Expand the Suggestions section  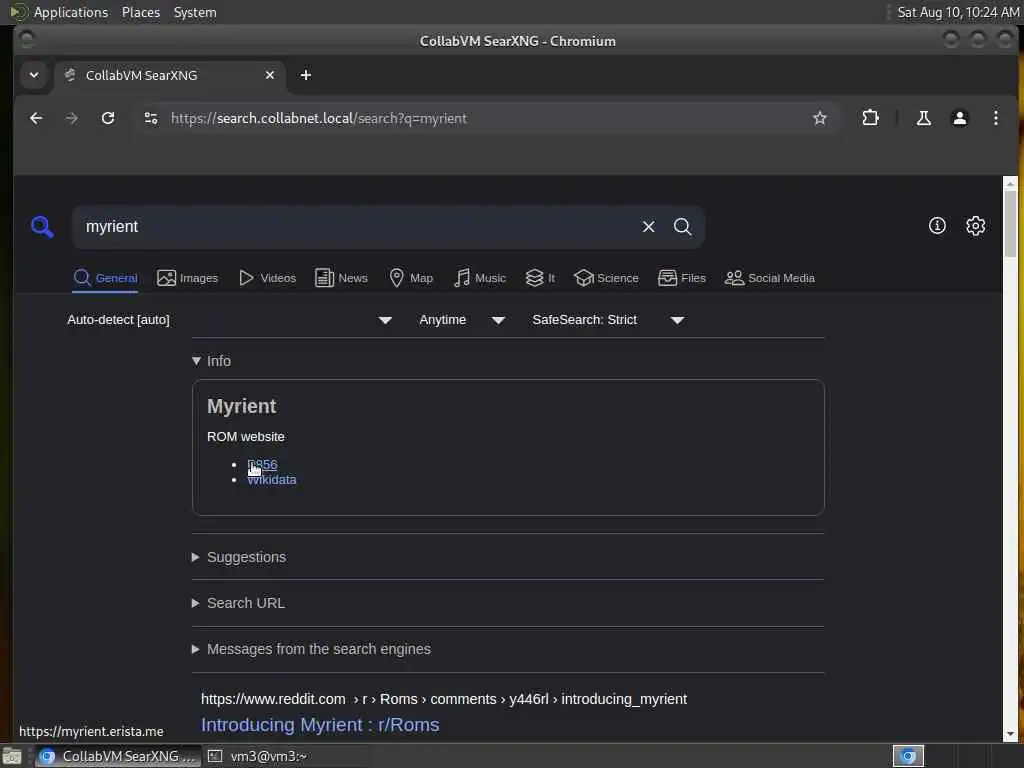pyautogui.click(x=239, y=558)
